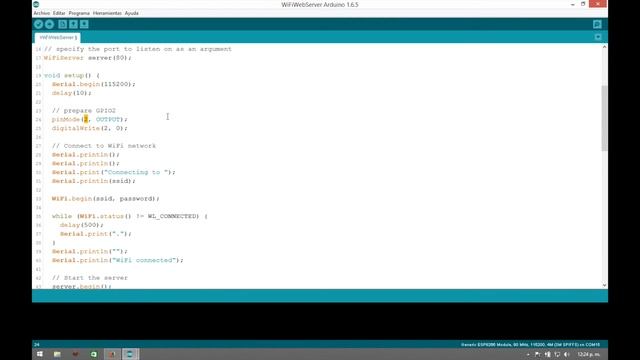Screen dimensions: 640x360
Task: Click on 'Serial.println(ssid);' line
Action: [93, 181]
